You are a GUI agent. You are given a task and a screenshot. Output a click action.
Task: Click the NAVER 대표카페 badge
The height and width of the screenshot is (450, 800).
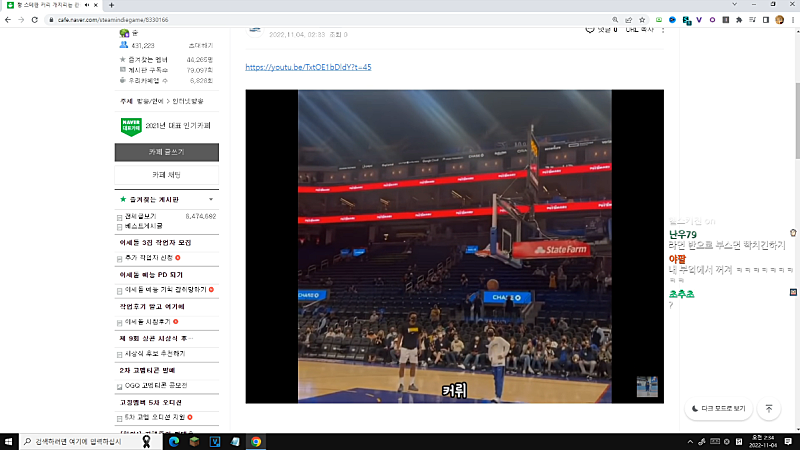[x=131, y=126]
